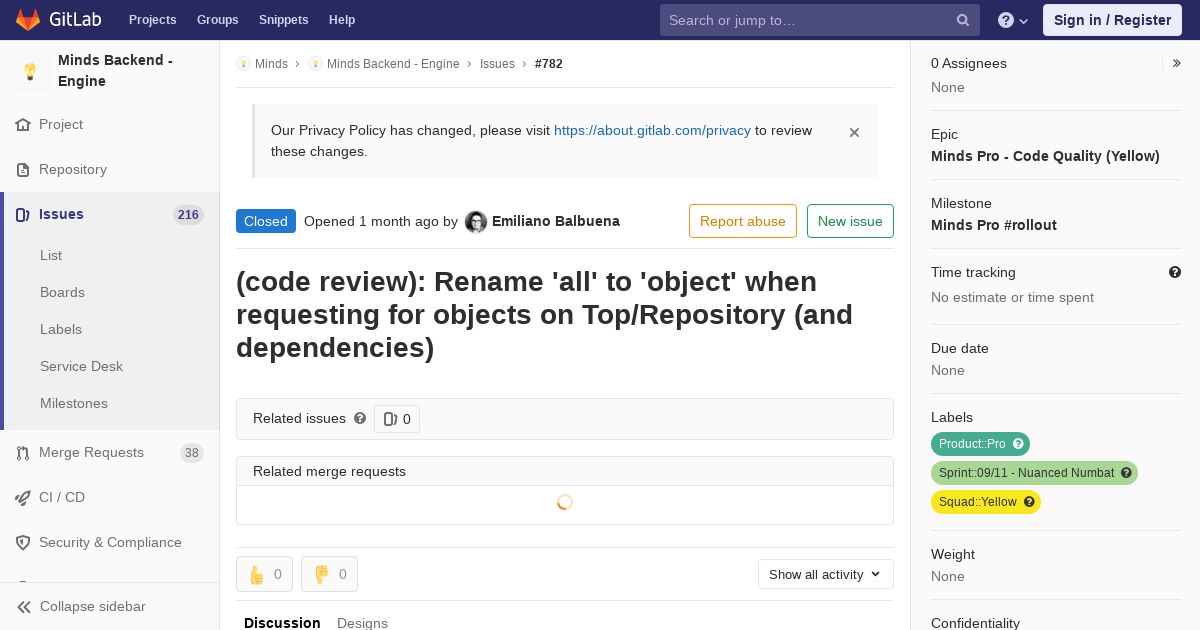Follow the about.gitlab.com/privacy link

click(x=652, y=130)
